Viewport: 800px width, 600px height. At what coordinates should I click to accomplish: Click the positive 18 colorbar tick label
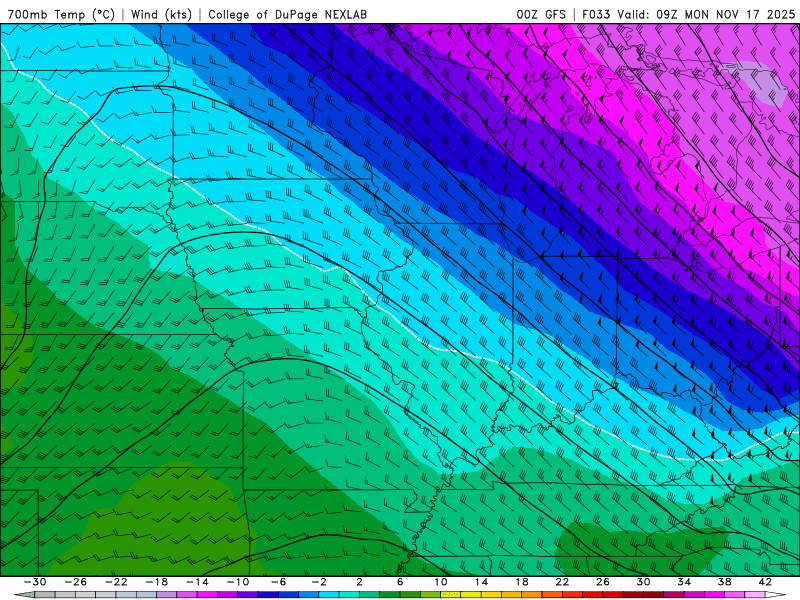pos(521,582)
